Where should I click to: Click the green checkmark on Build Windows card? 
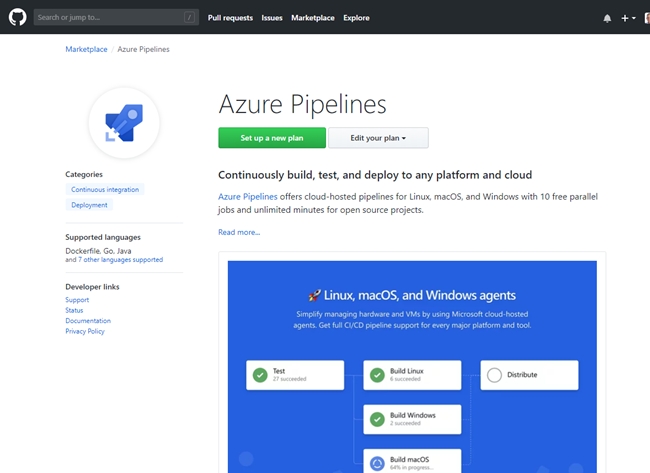click(x=377, y=419)
